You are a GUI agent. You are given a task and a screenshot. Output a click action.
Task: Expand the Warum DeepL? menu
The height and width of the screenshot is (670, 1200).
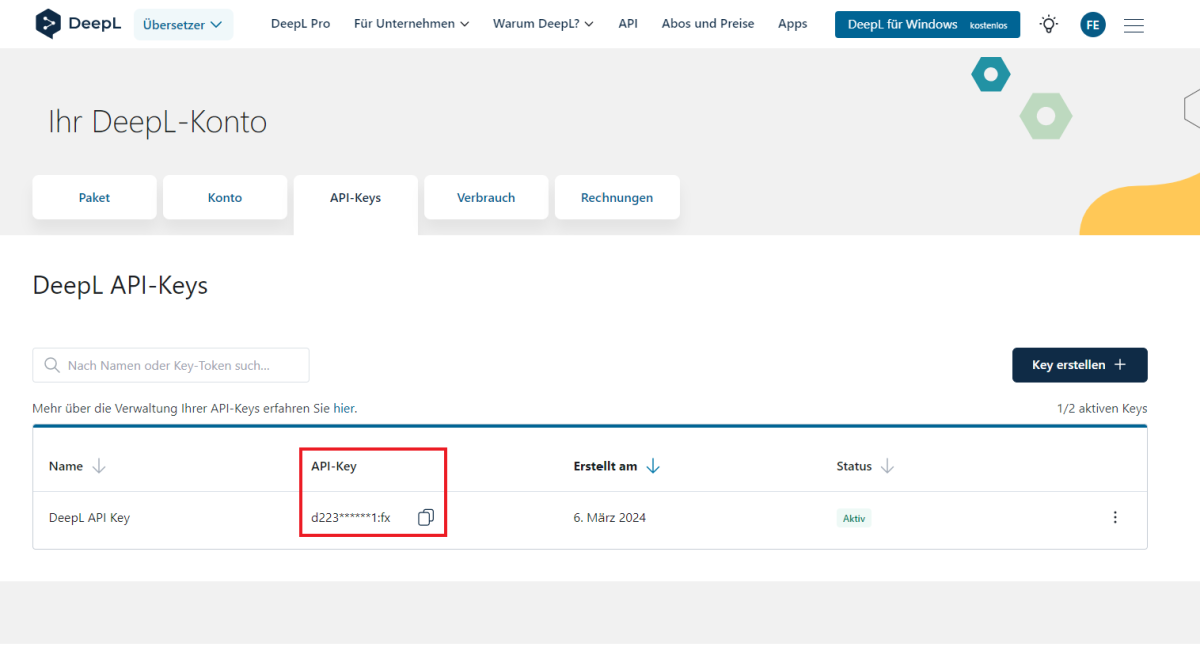(x=543, y=24)
